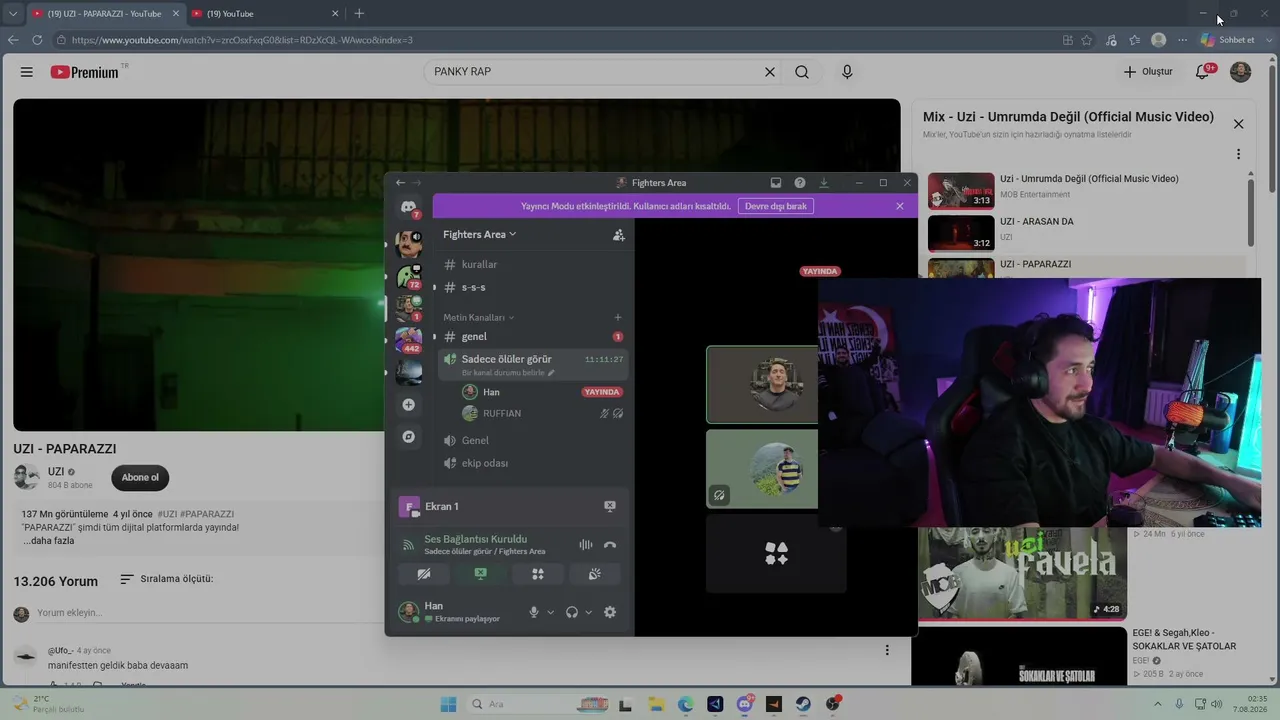Toggle Discord camera on or off
Viewport: 1280px width, 720px height.
click(x=424, y=574)
